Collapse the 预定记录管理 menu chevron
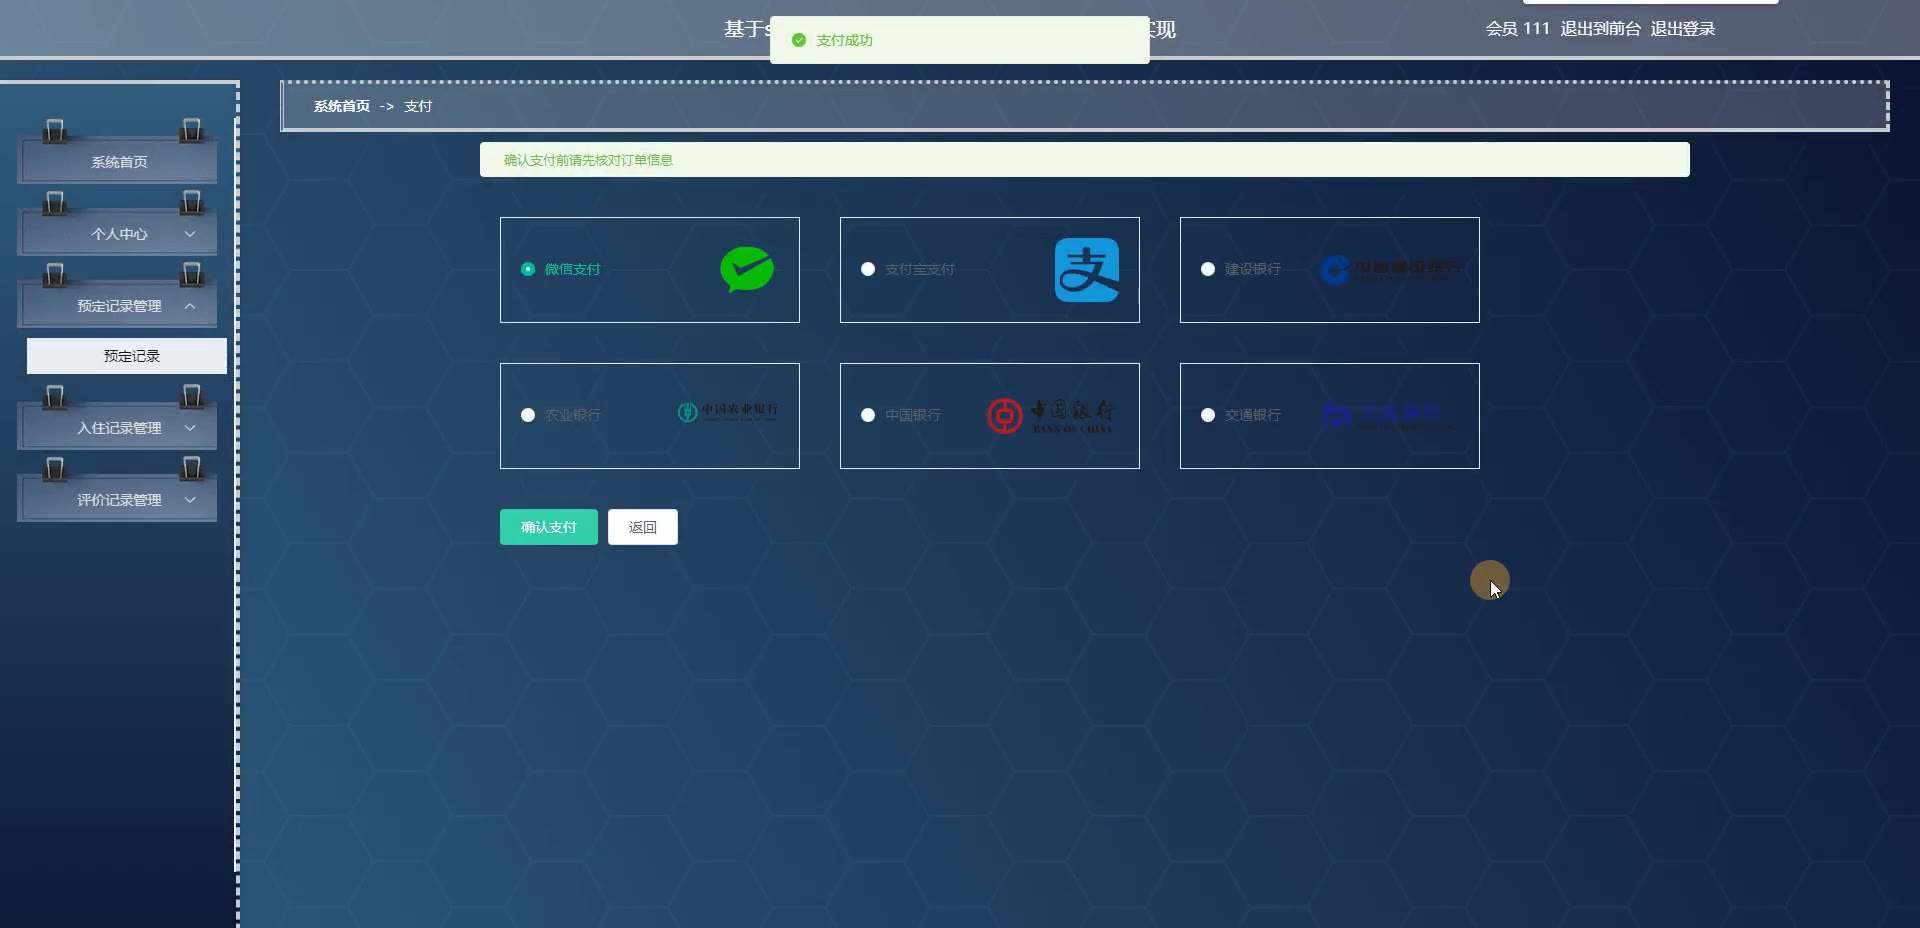The image size is (1920, 928). (x=190, y=306)
